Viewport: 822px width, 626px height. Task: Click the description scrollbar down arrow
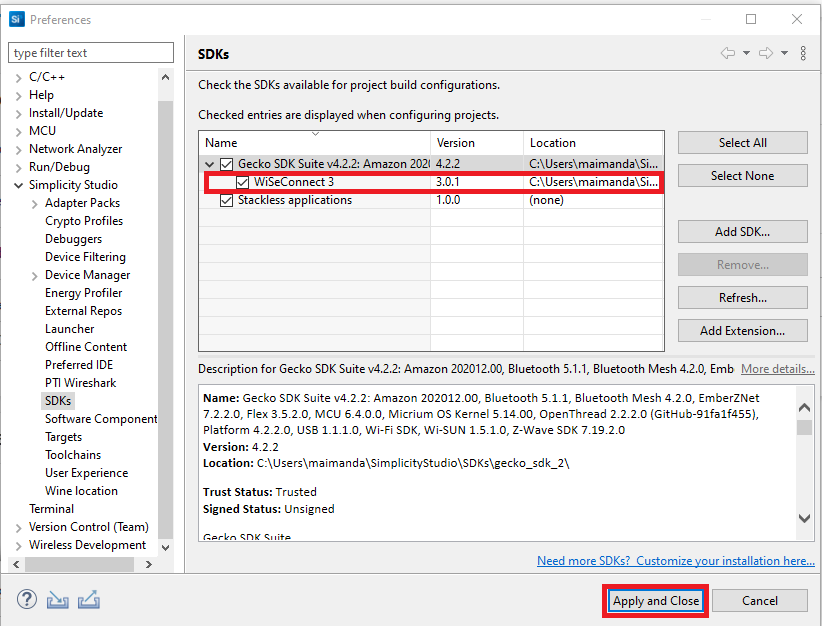coord(805,518)
